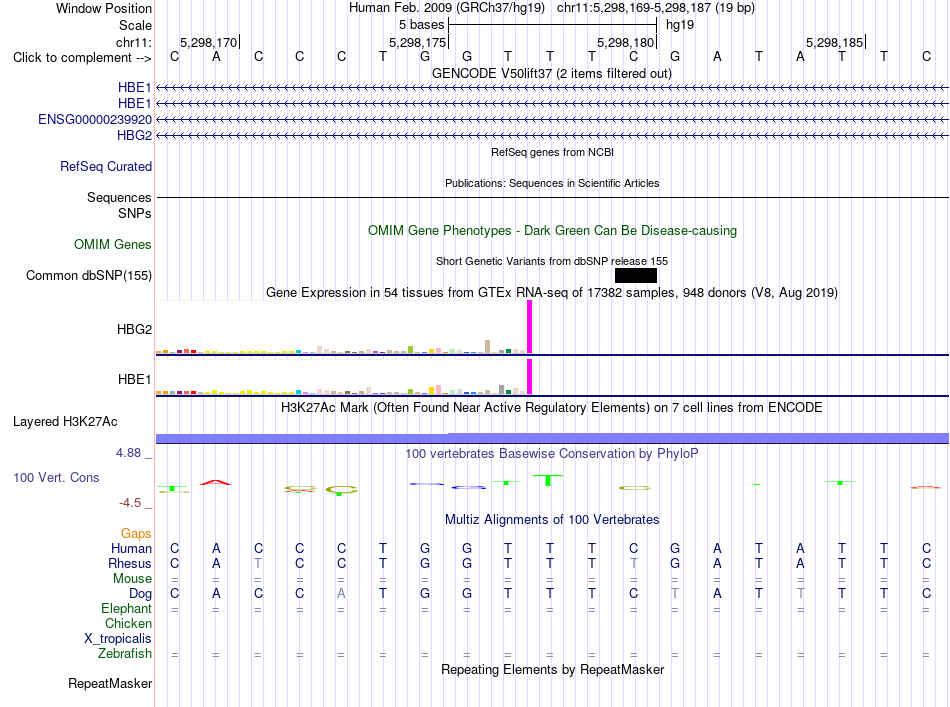Click the Sequences track label
The width and height of the screenshot is (950, 707).
point(119,197)
